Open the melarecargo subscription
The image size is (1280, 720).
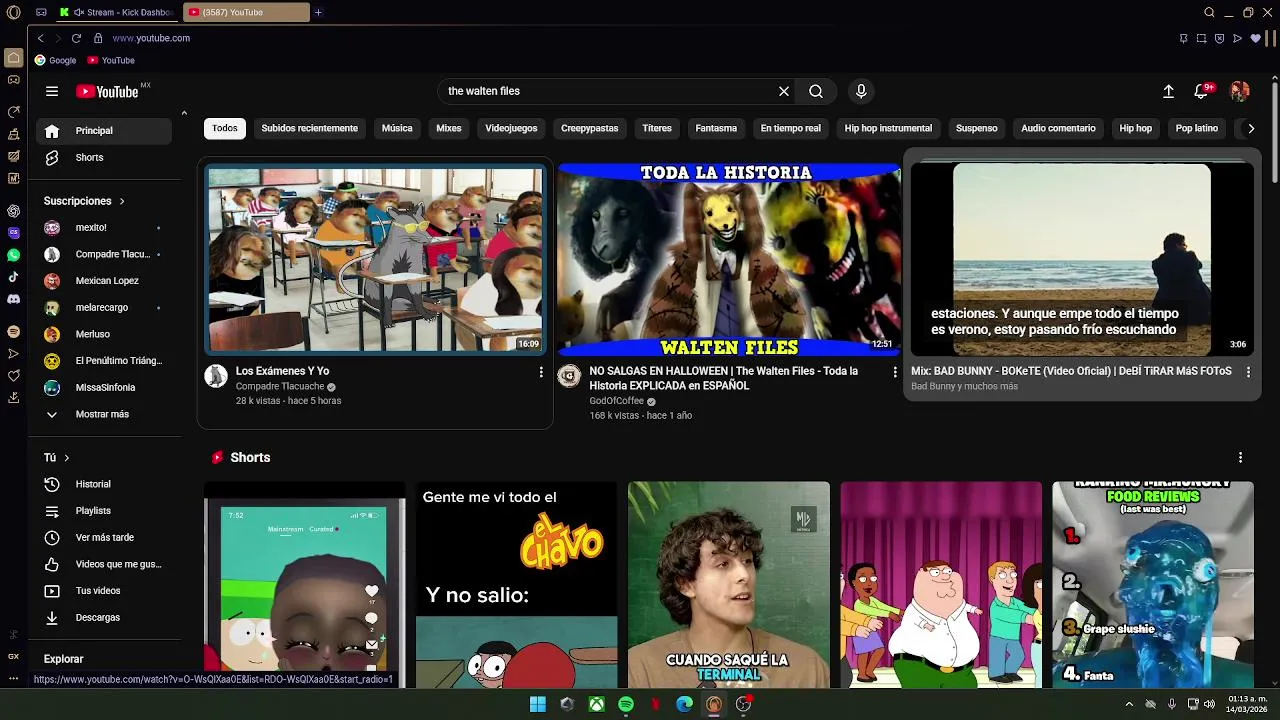click(x=104, y=308)
